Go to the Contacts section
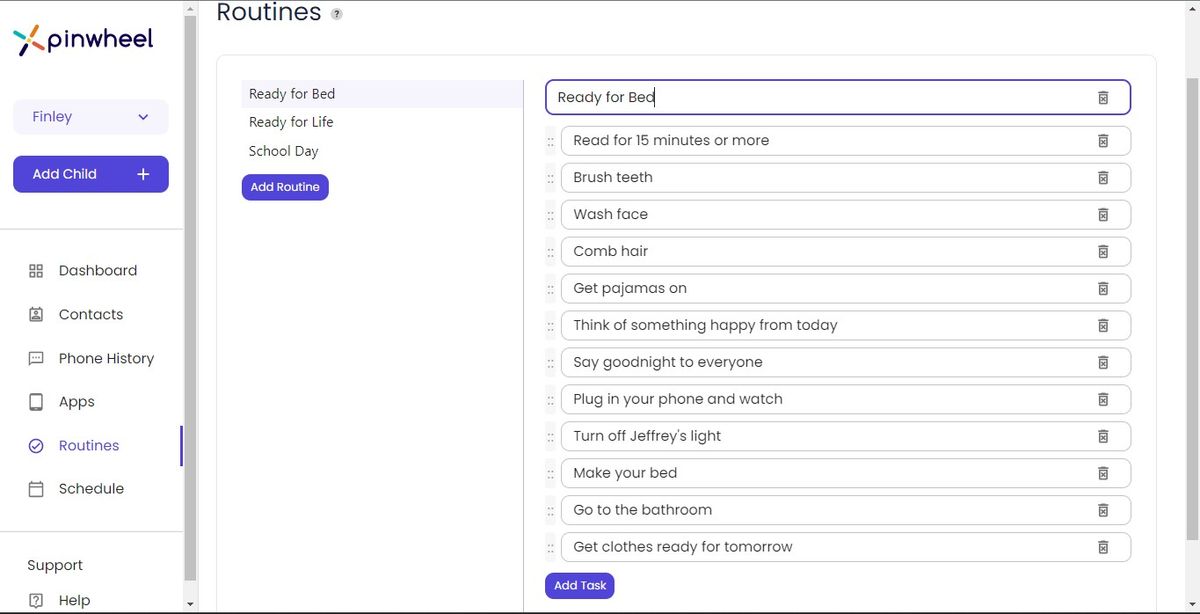Viewport: 1200px width, 614px height. click(x=90, y=315)
